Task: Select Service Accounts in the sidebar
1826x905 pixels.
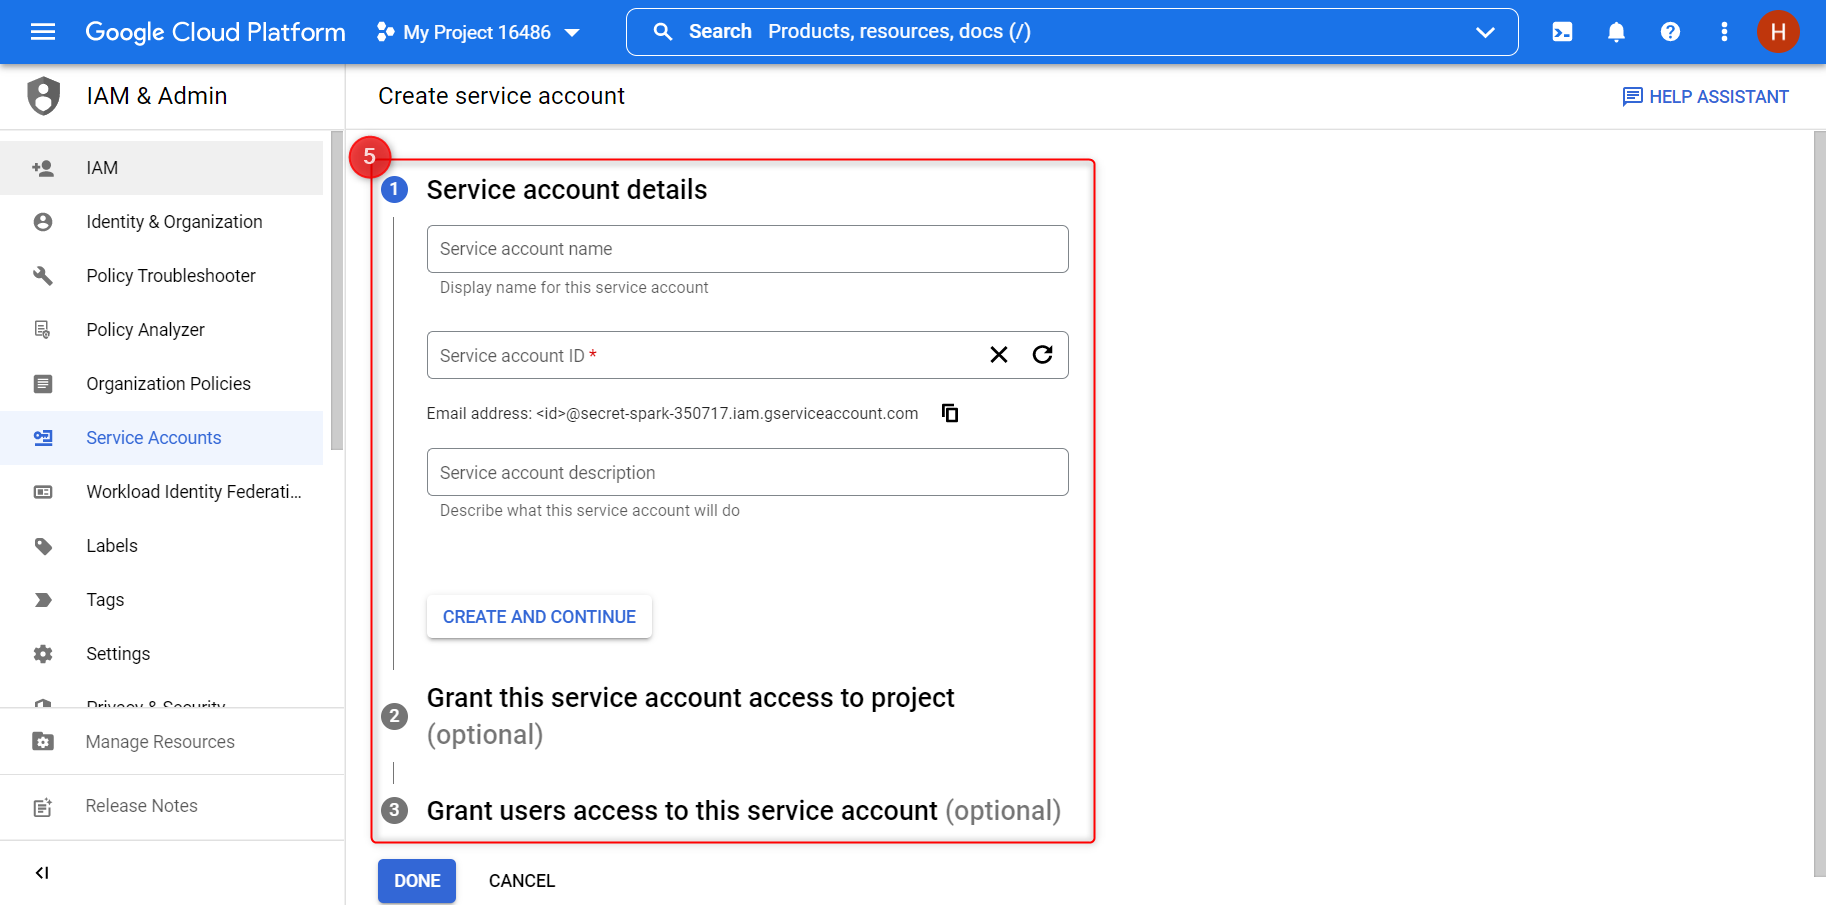Action: [x=153, y=437]
